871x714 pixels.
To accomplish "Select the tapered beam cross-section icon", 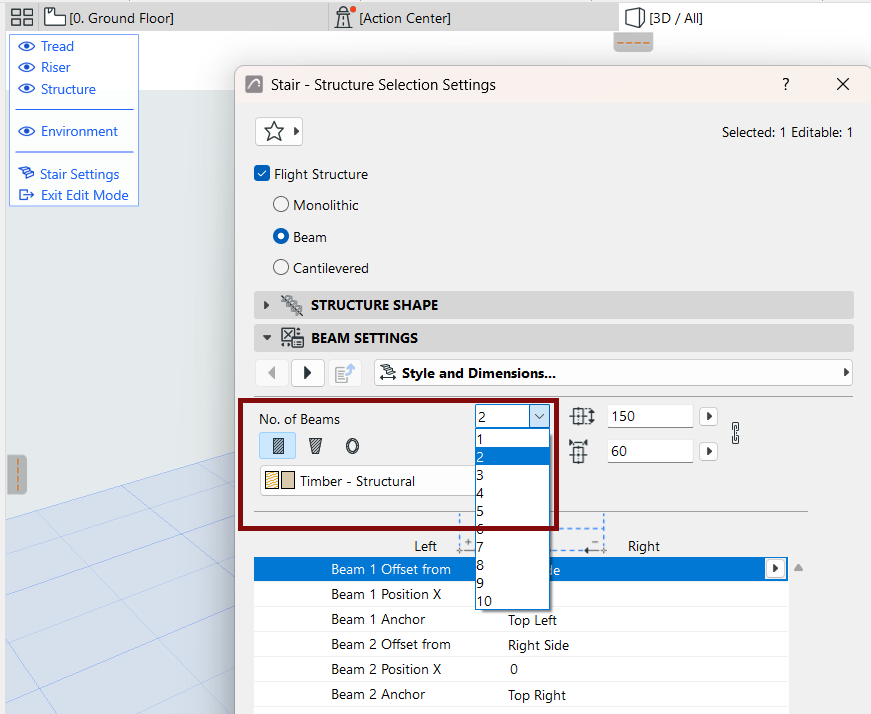I will coord(315,446).
